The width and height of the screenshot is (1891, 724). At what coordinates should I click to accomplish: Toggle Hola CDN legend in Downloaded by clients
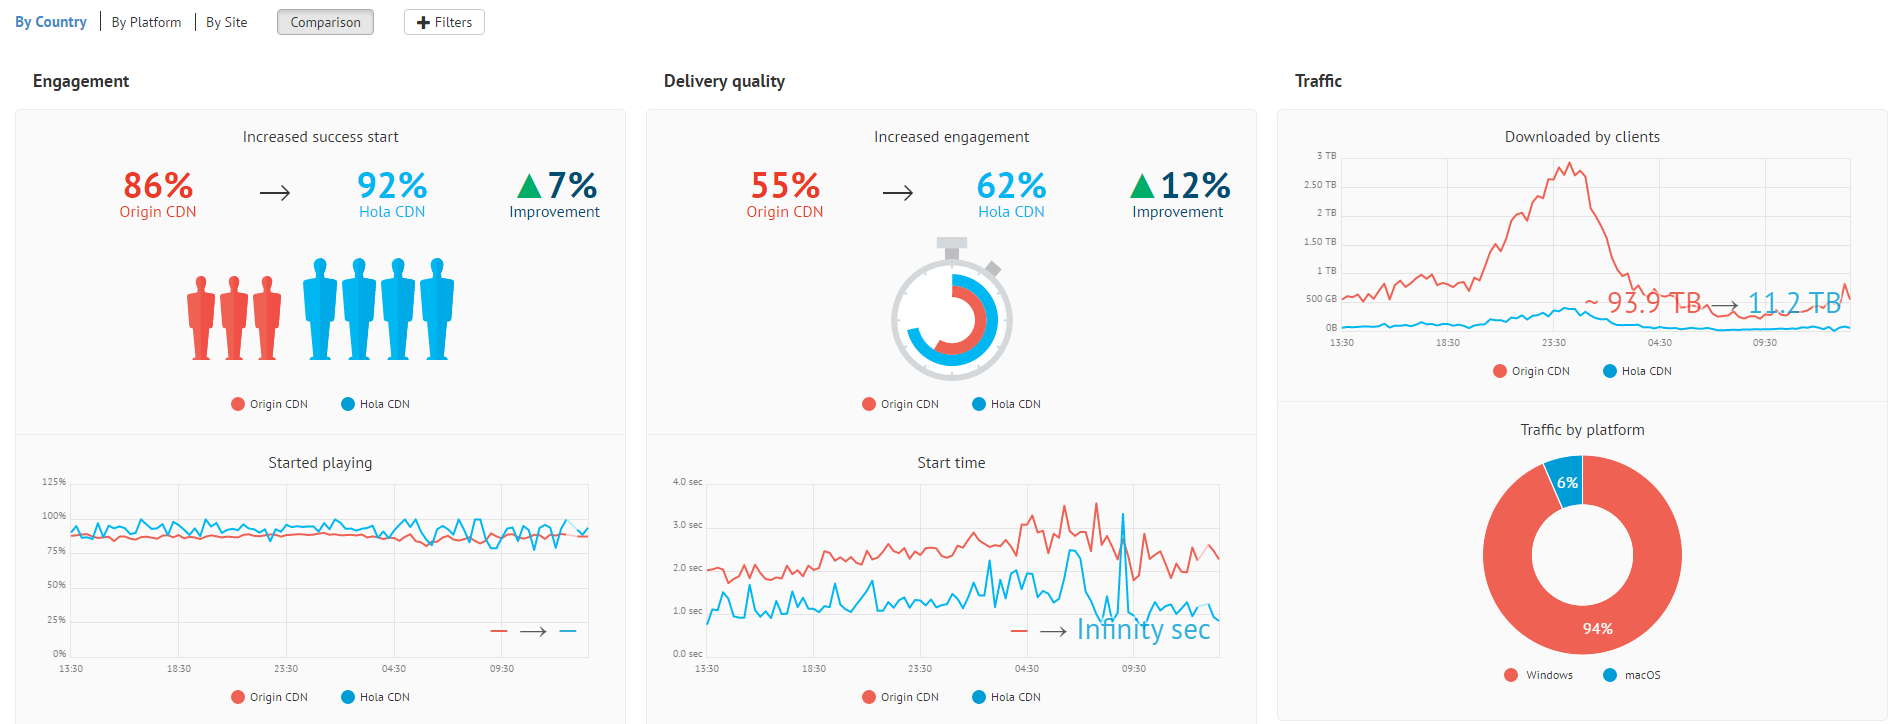[x=1637, y=371]
